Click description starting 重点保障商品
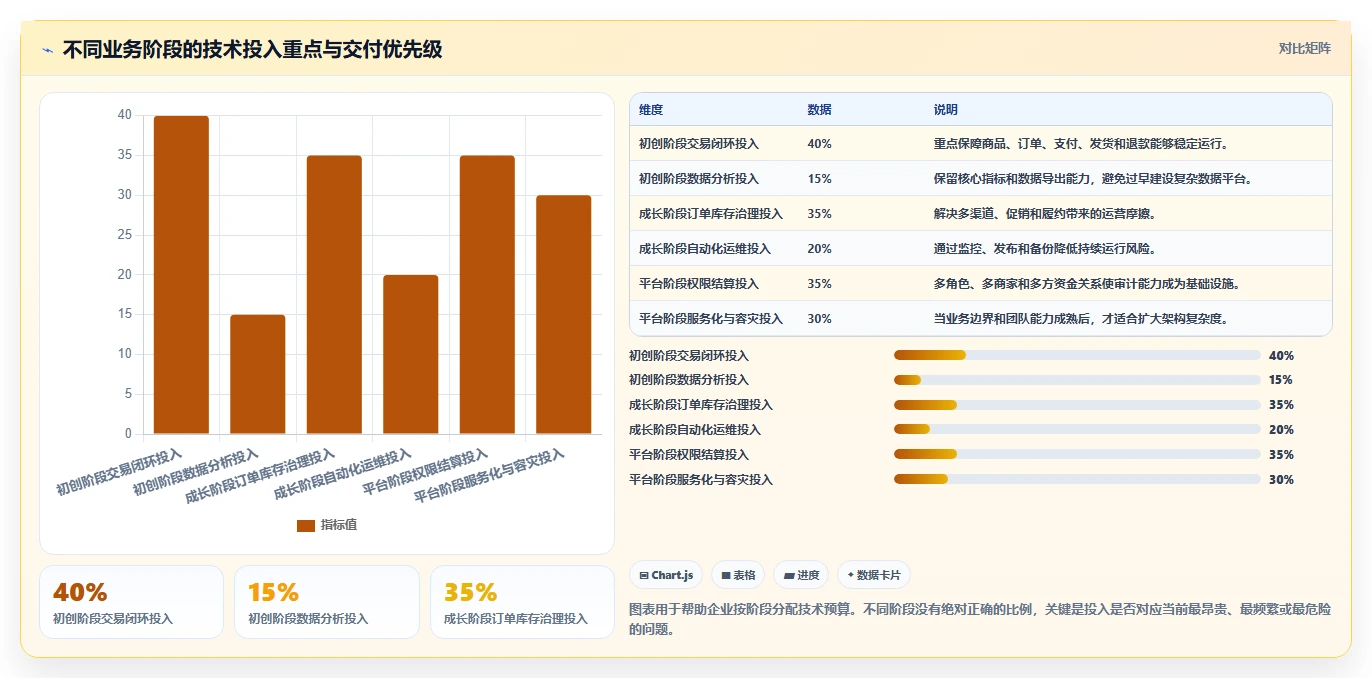 [x=1081, y=144]
